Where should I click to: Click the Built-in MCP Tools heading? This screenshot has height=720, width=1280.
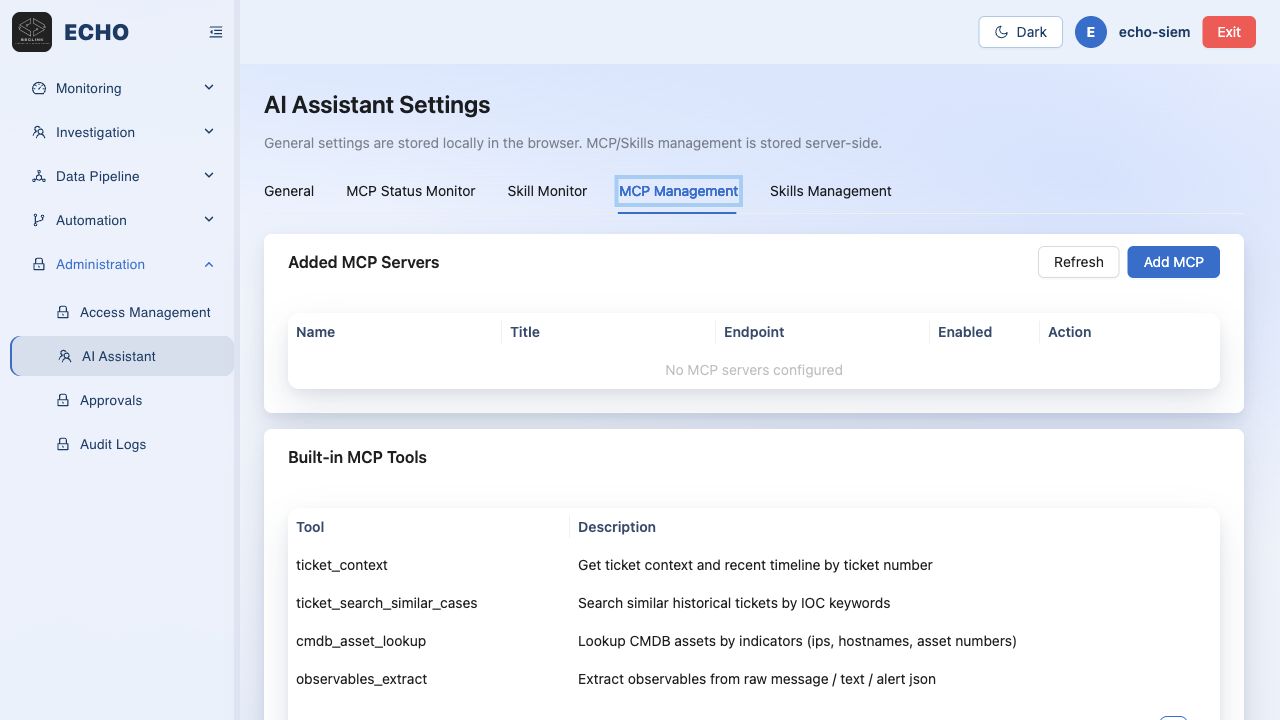(357, 457)
